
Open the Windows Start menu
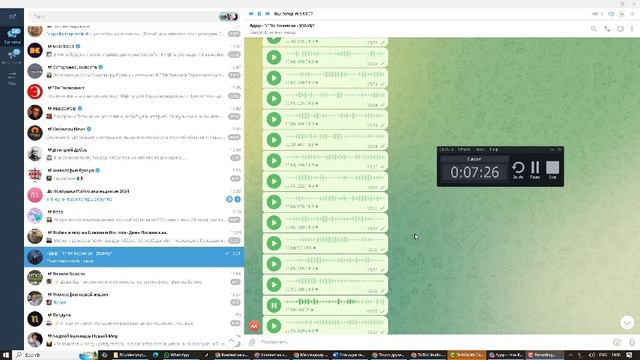(x=6, y=355)
